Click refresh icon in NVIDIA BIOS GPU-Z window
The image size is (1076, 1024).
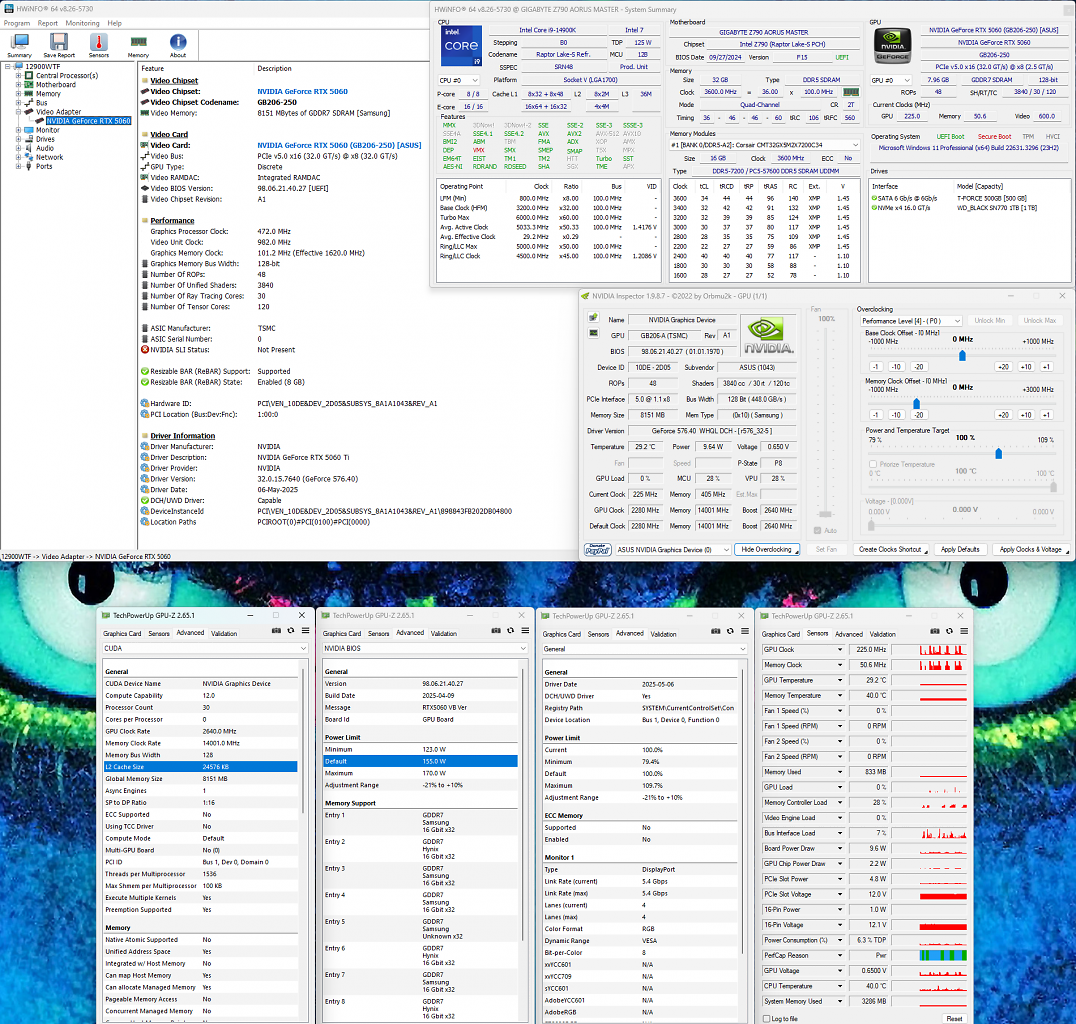511,631
